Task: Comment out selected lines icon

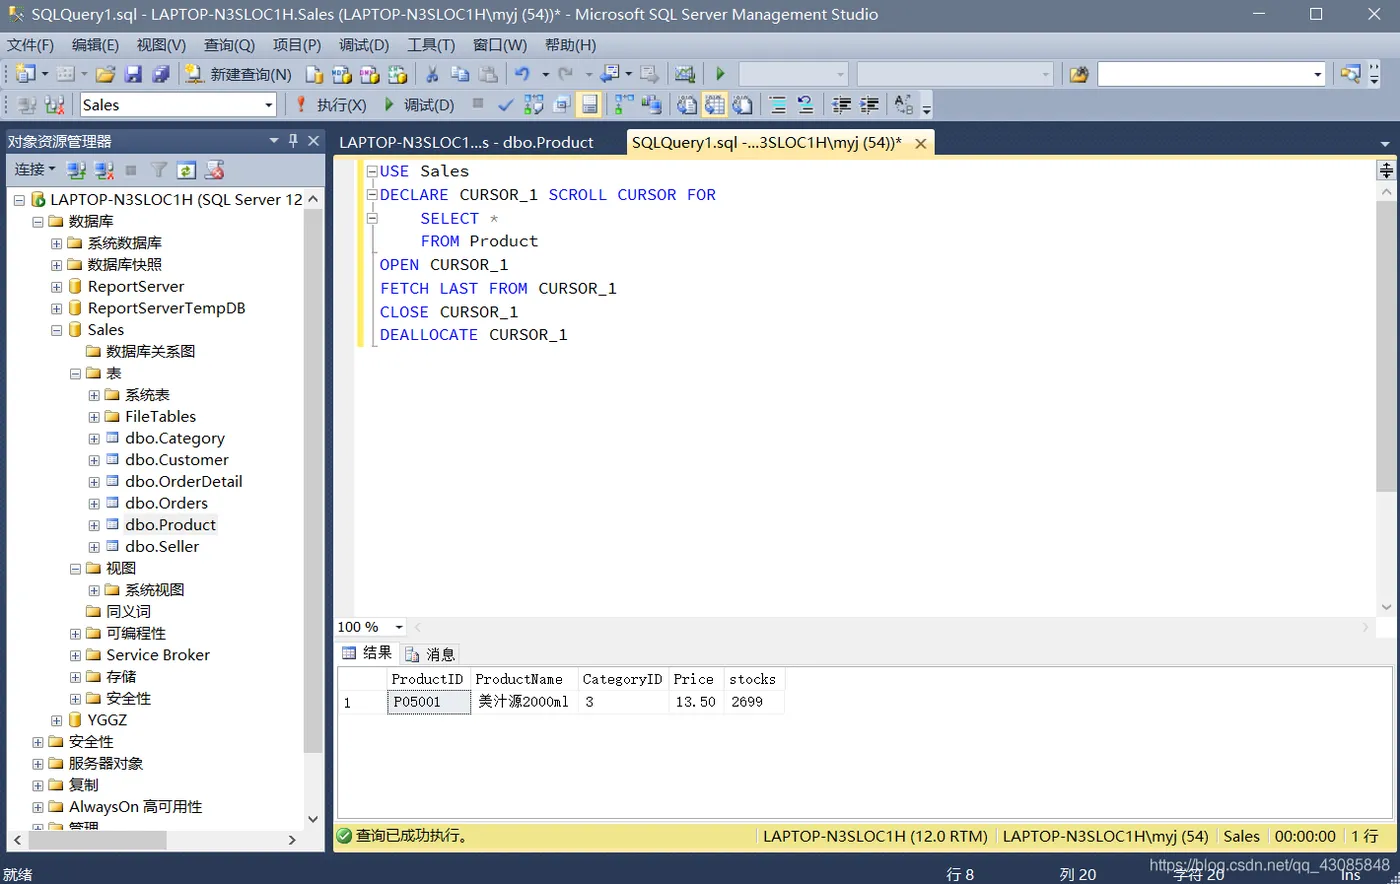Action: [777, 104]
